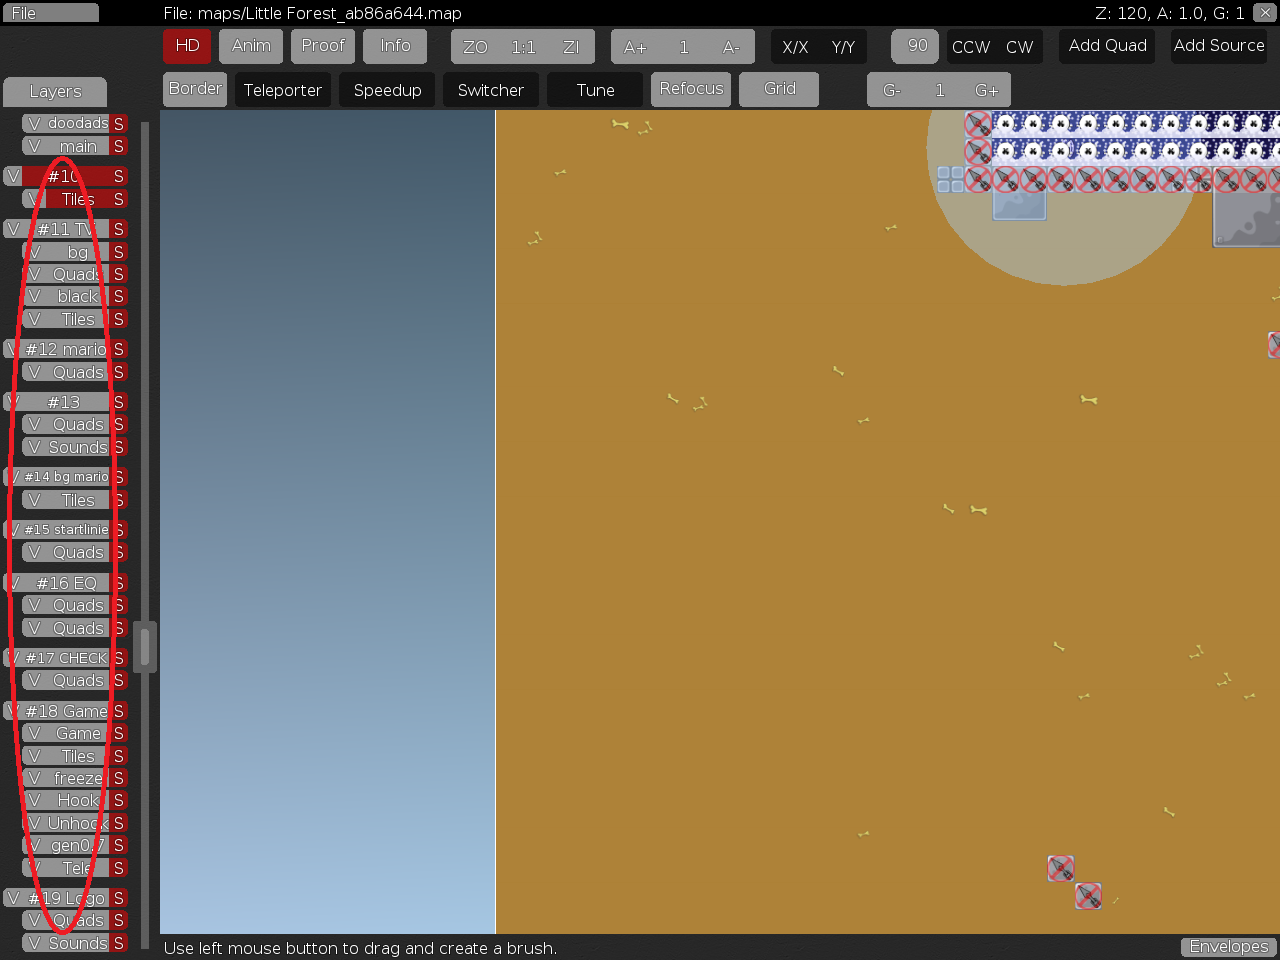
Task: Rotate brush clockwise with CW
Action: pyautogui.click(x=1019, y=47)
